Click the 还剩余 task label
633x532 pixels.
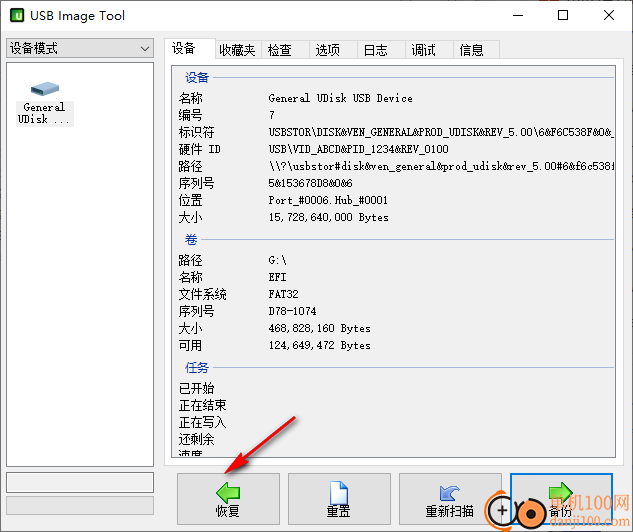(196, 439)
